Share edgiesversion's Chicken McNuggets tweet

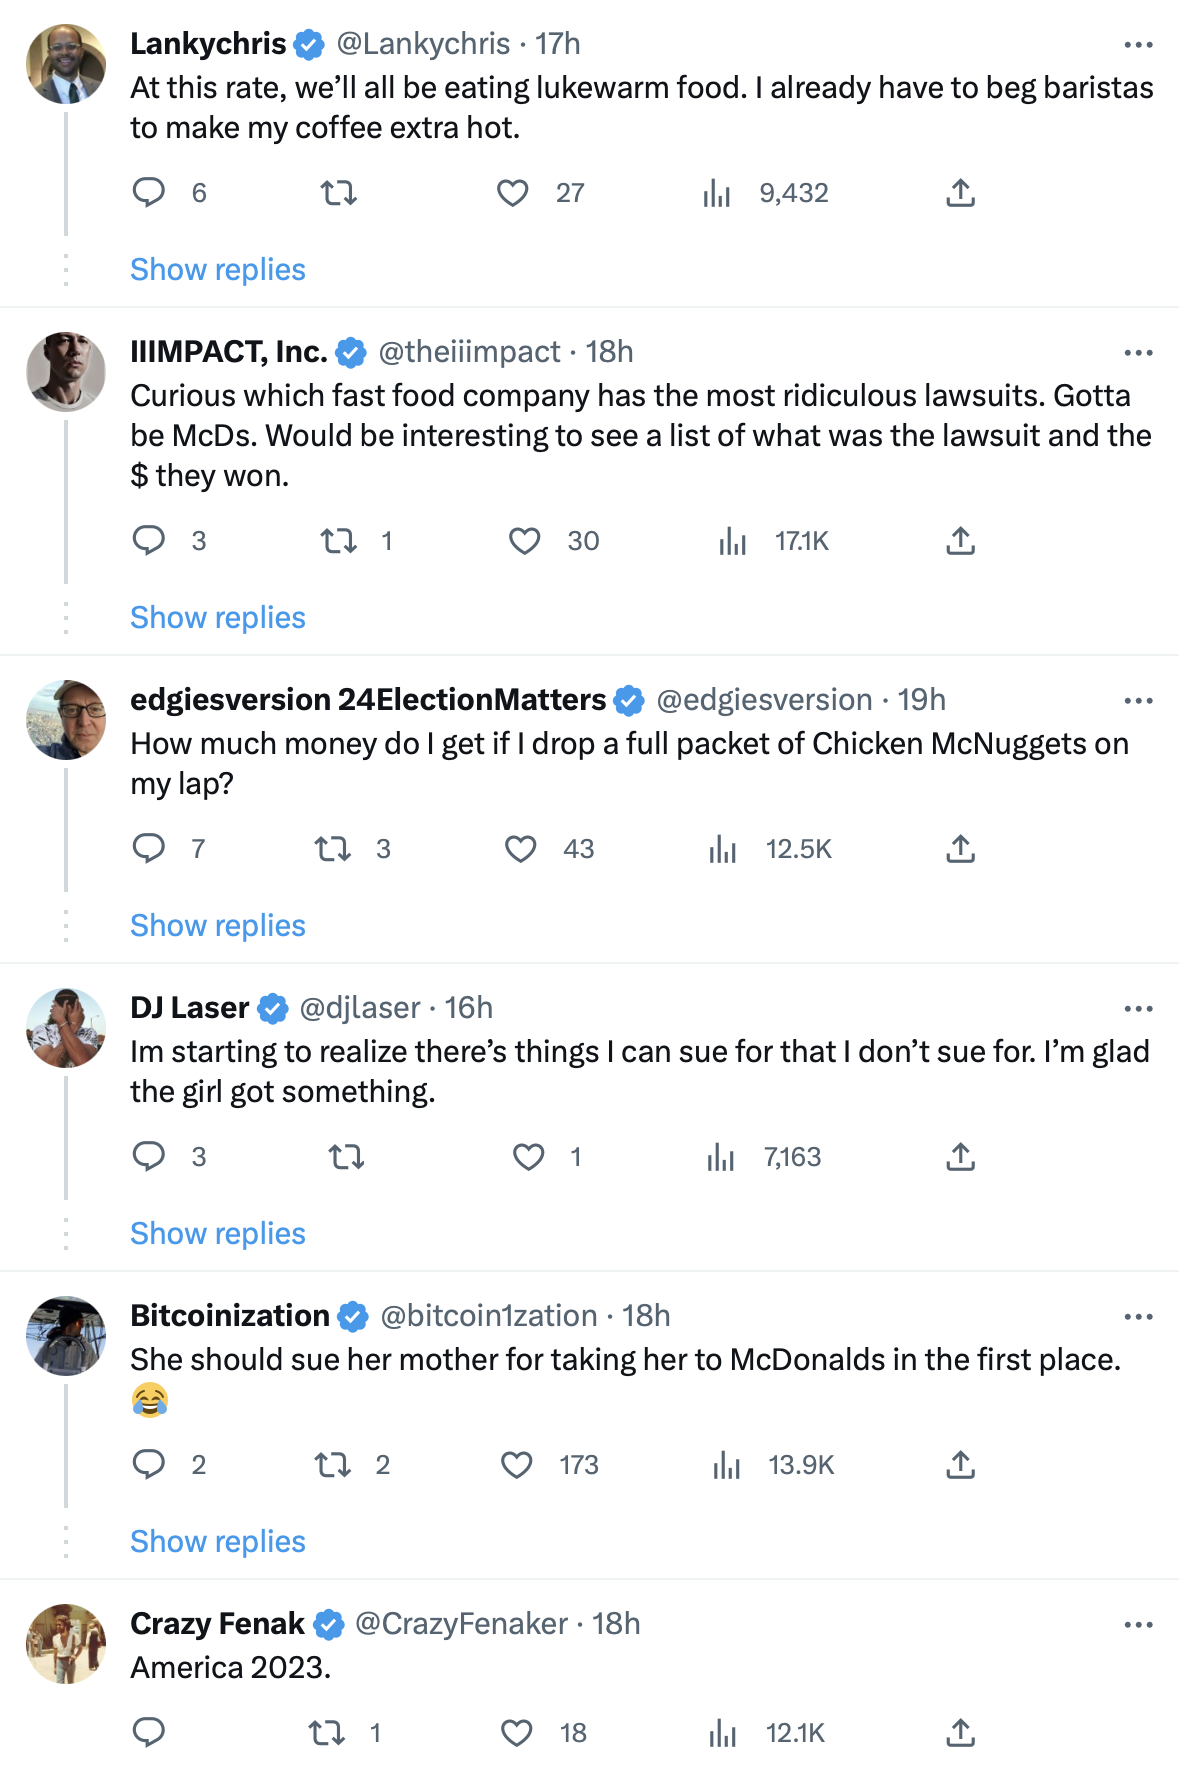click(960, 849)
